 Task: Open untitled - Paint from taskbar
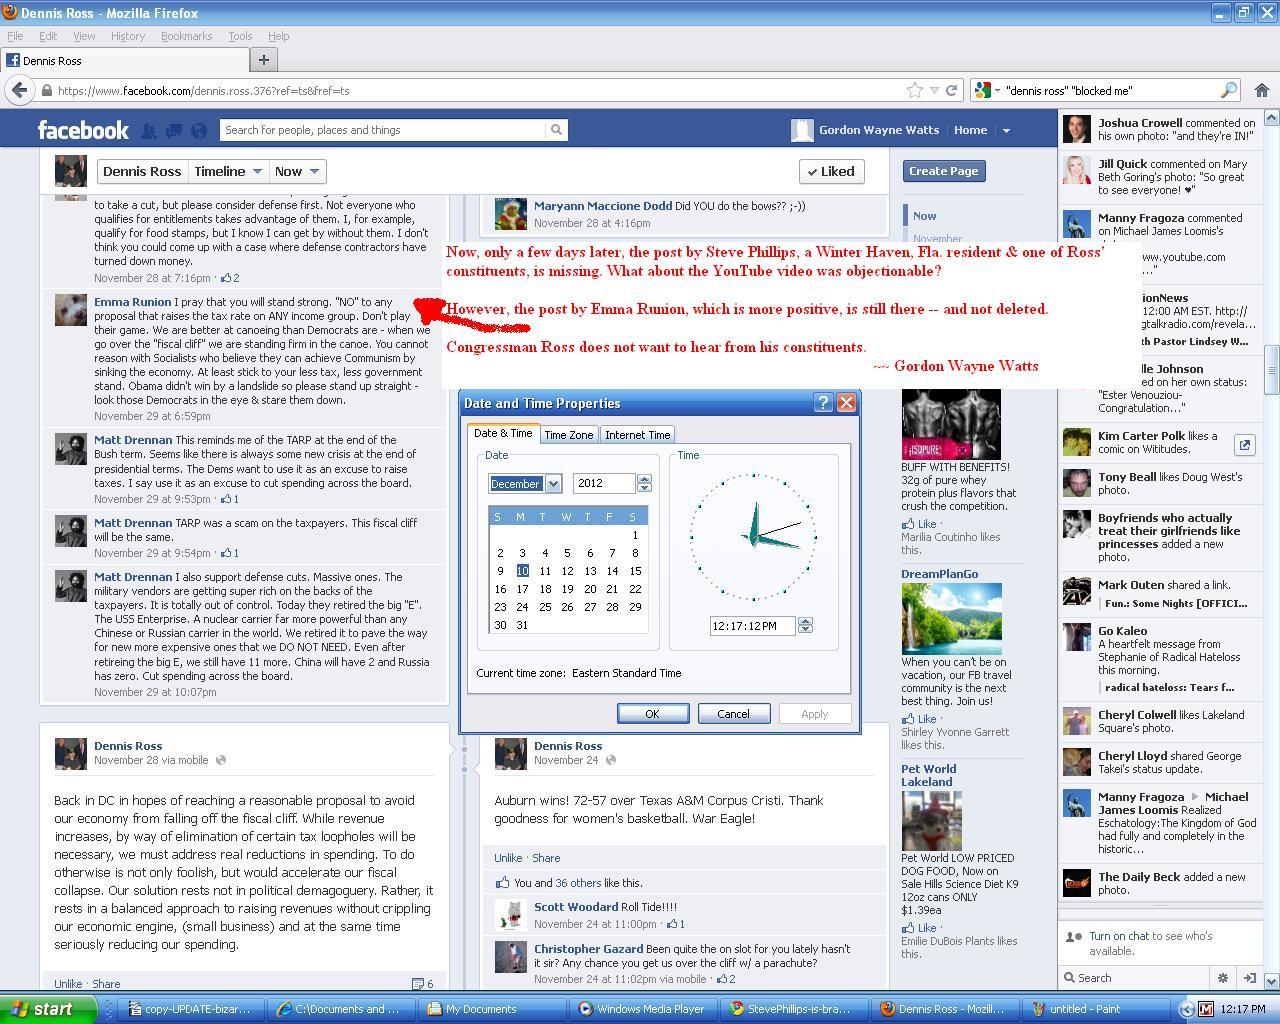1092,1009
